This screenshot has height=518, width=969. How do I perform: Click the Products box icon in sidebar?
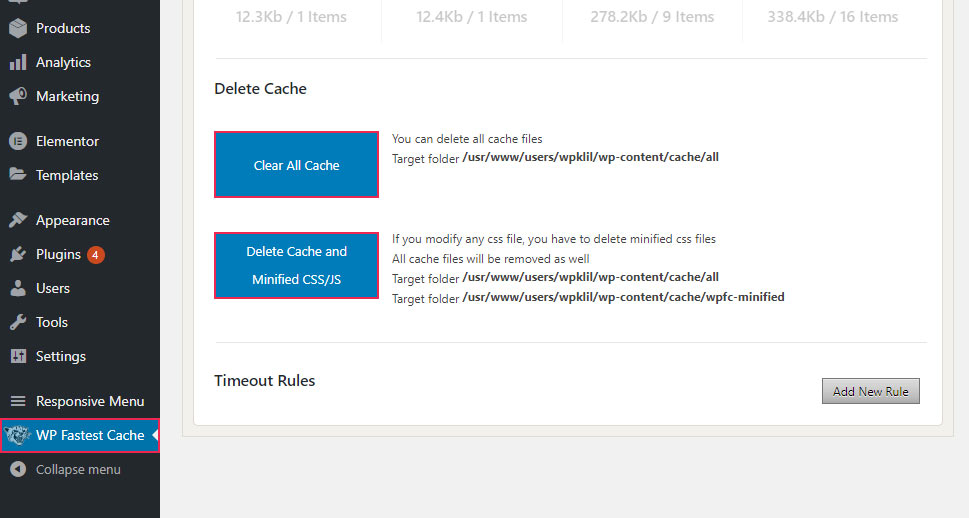pyautogui.click(x=18, y=28)
